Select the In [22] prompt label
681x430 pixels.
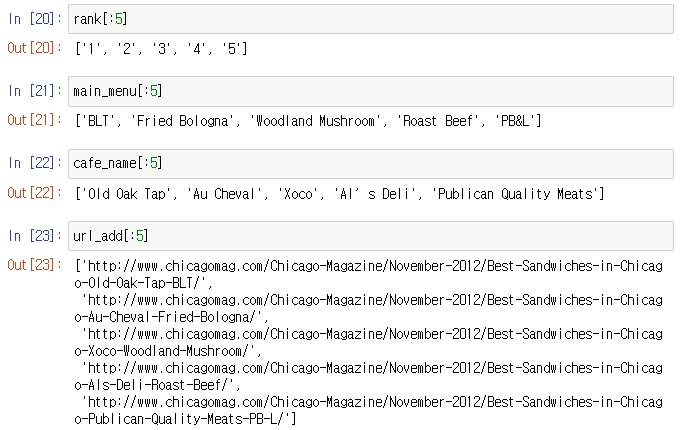pos(35,163)
